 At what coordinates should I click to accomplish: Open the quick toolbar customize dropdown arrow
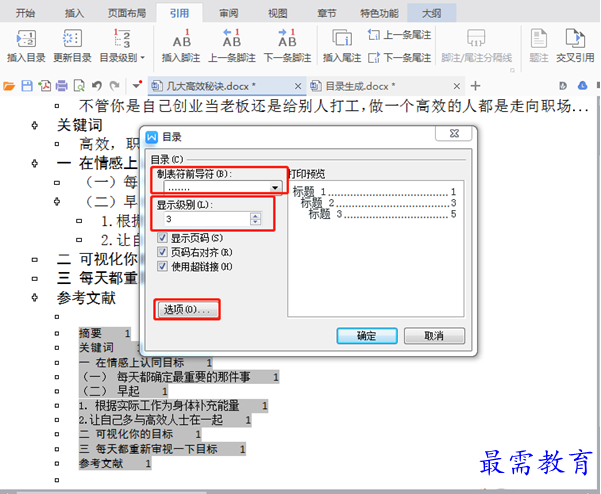136,85
